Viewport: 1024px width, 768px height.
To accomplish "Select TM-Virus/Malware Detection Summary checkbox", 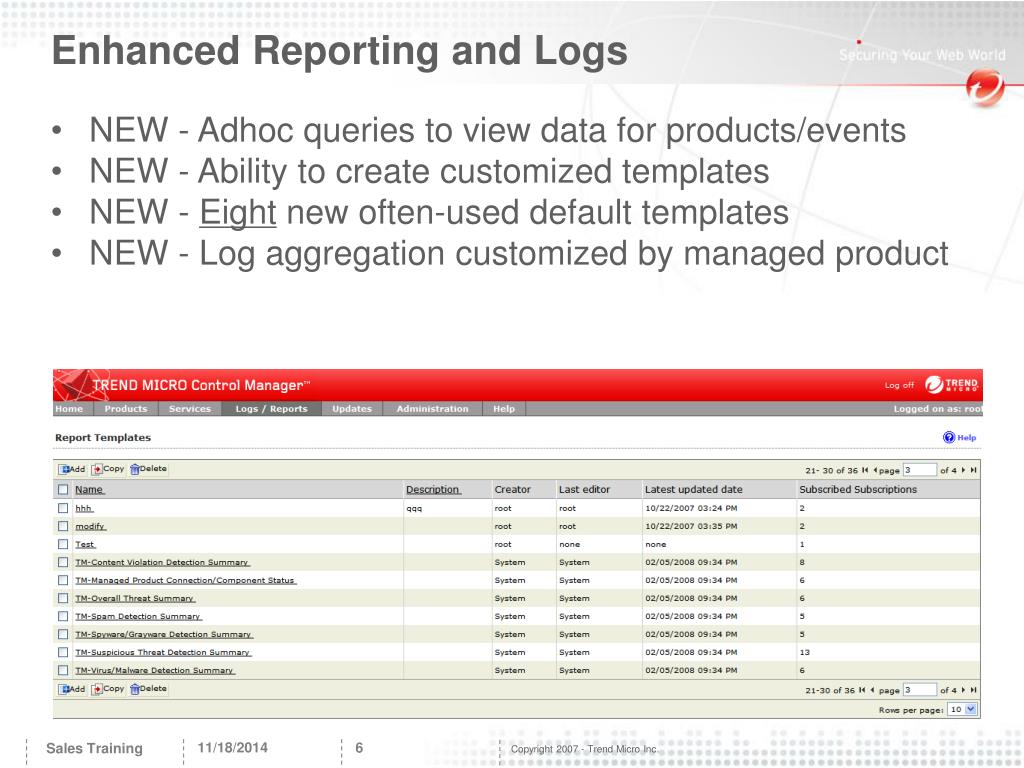I will coord(63,670).
